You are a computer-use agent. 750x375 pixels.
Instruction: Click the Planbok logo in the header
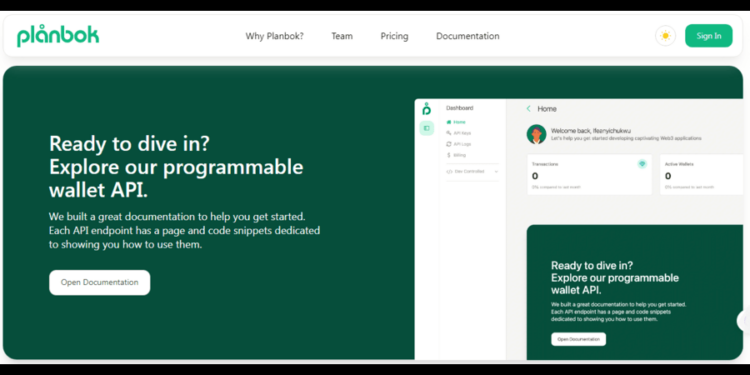click(x=58, y=36)
